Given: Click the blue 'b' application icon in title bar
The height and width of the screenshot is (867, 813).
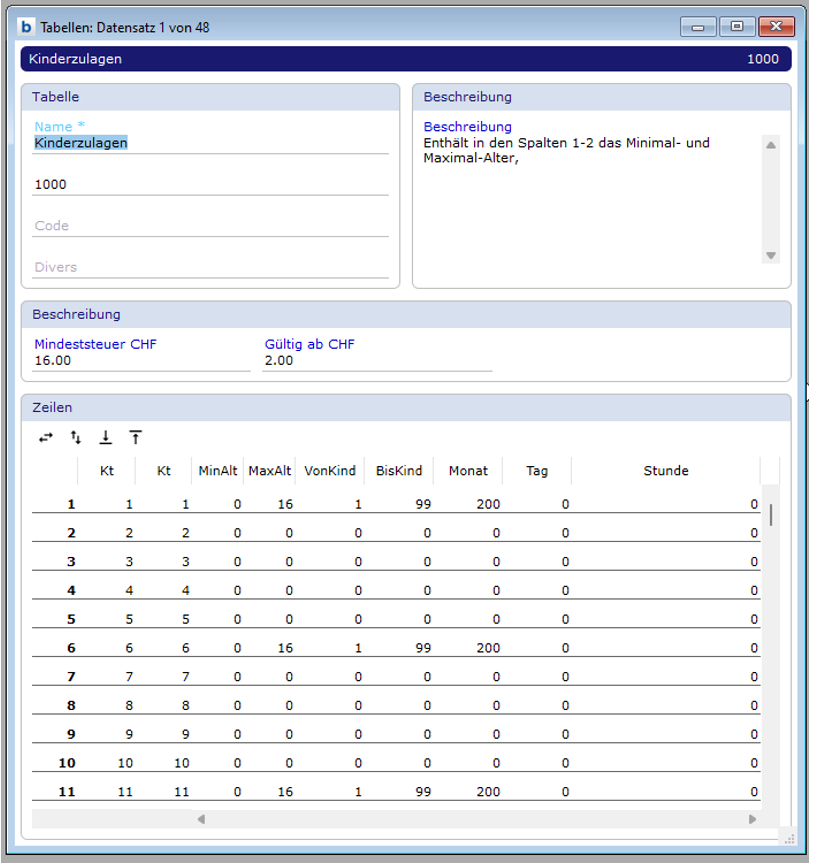Looking at the screenshot, I should [28, 27].
